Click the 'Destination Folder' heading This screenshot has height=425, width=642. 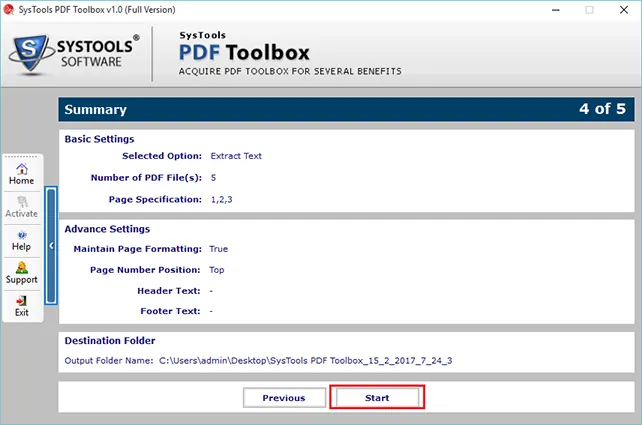(x=110, y=341)
